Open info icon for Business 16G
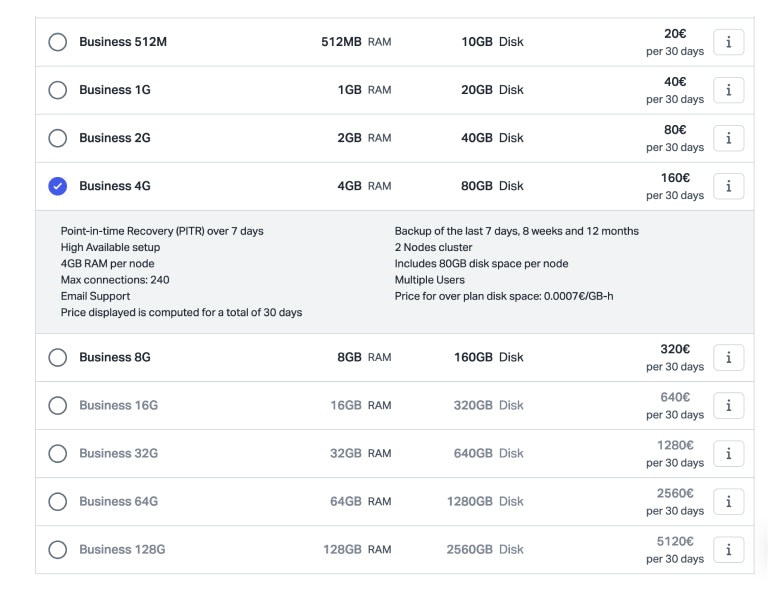Screen dimensions: 784x596 pos(728,405)
